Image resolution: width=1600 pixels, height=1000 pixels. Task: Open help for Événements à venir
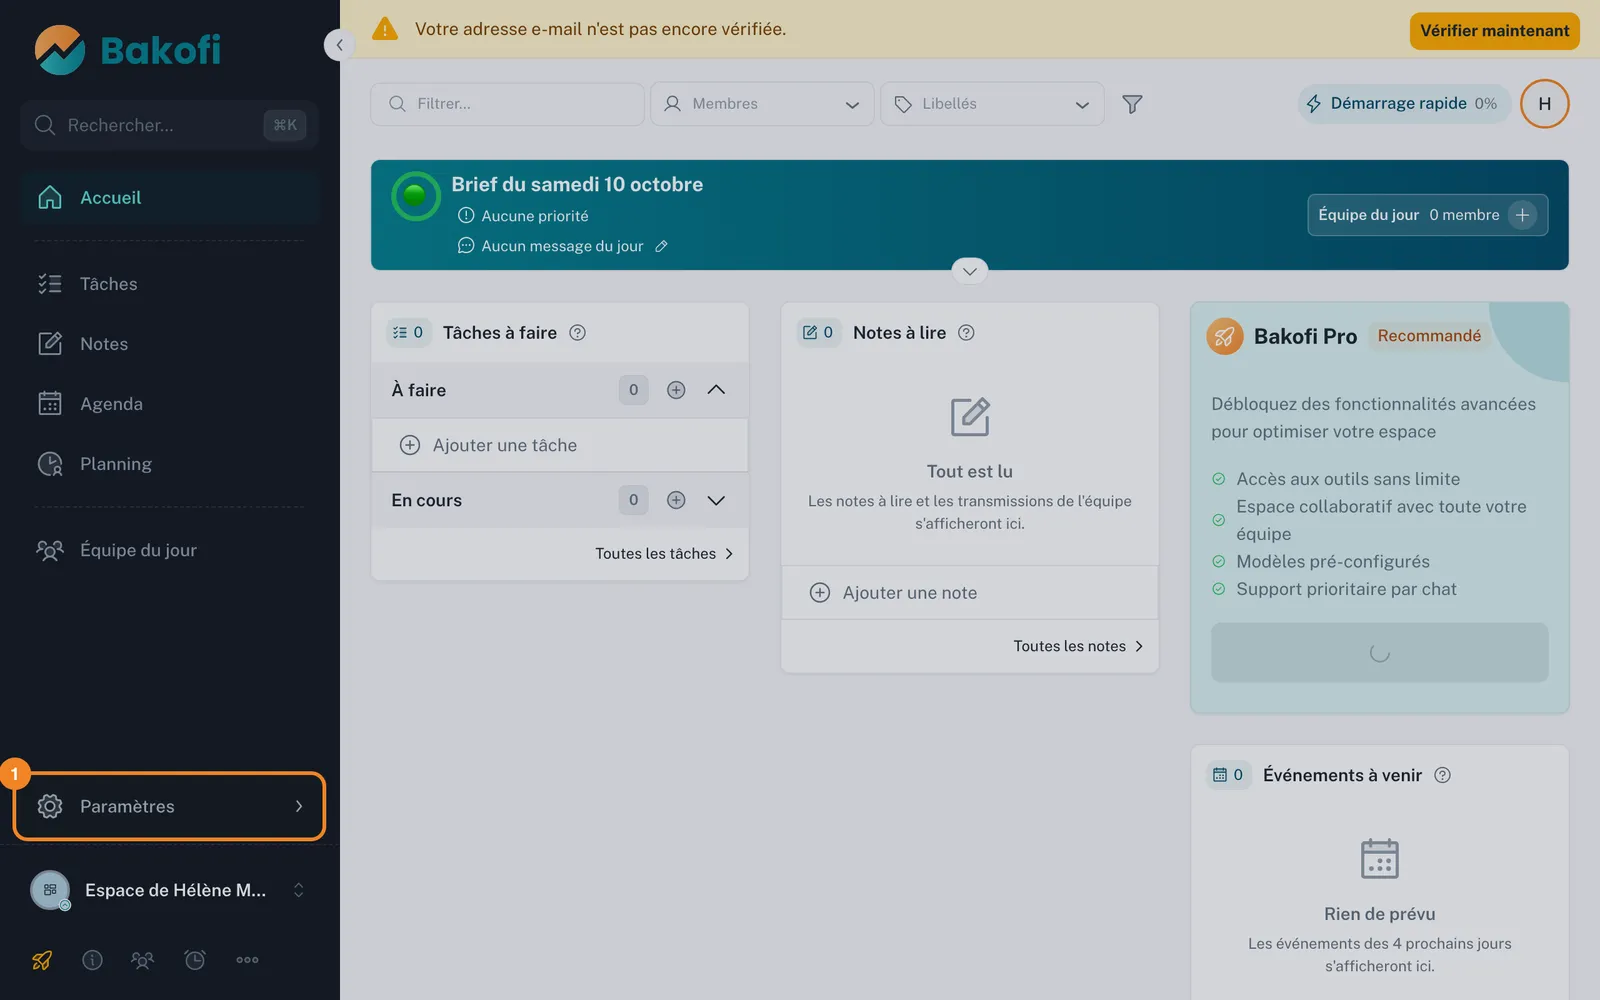pyautogui.click(x=1442, y=775)
